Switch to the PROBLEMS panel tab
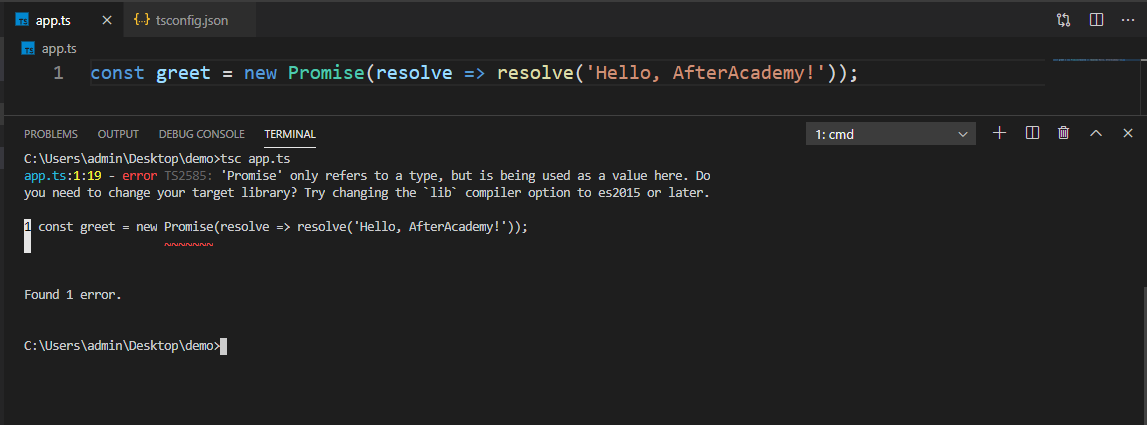Viewport: 1147px width, 425px height. pyautogui.click(x=51, y=134)
